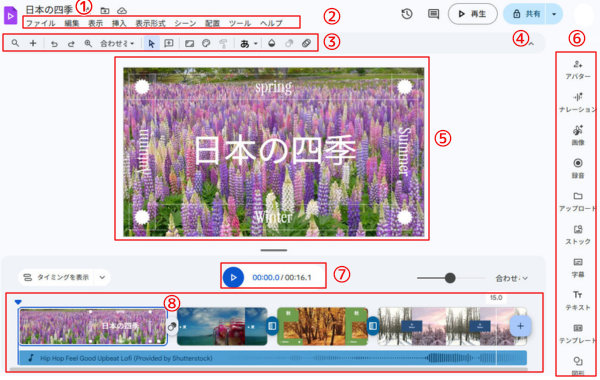The height and width of the screenshot is (380, 600).
Task: Activate the select cursor tool
Action: click(x=151, y=43)
